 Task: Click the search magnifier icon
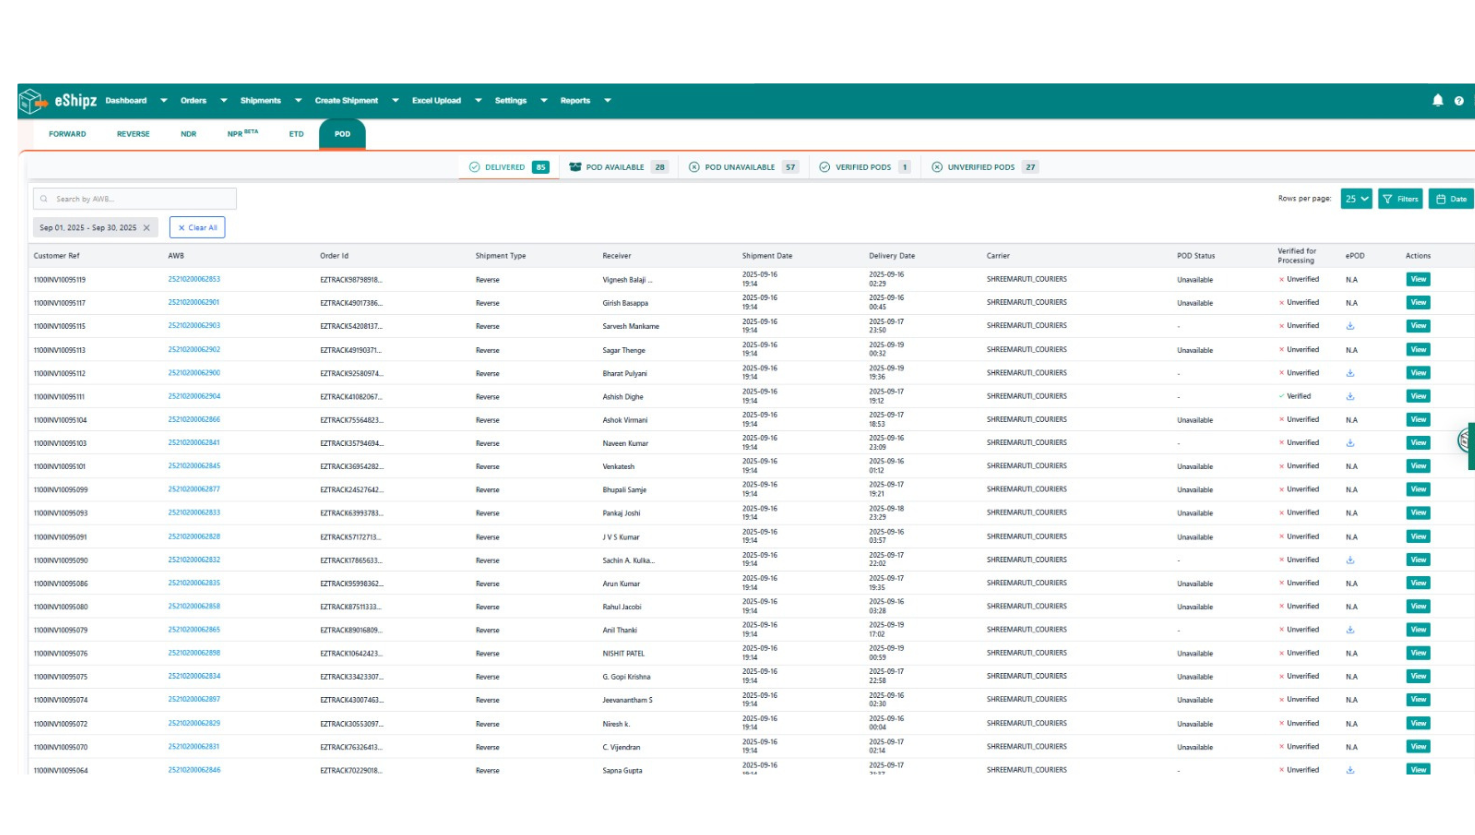point(44,199)
